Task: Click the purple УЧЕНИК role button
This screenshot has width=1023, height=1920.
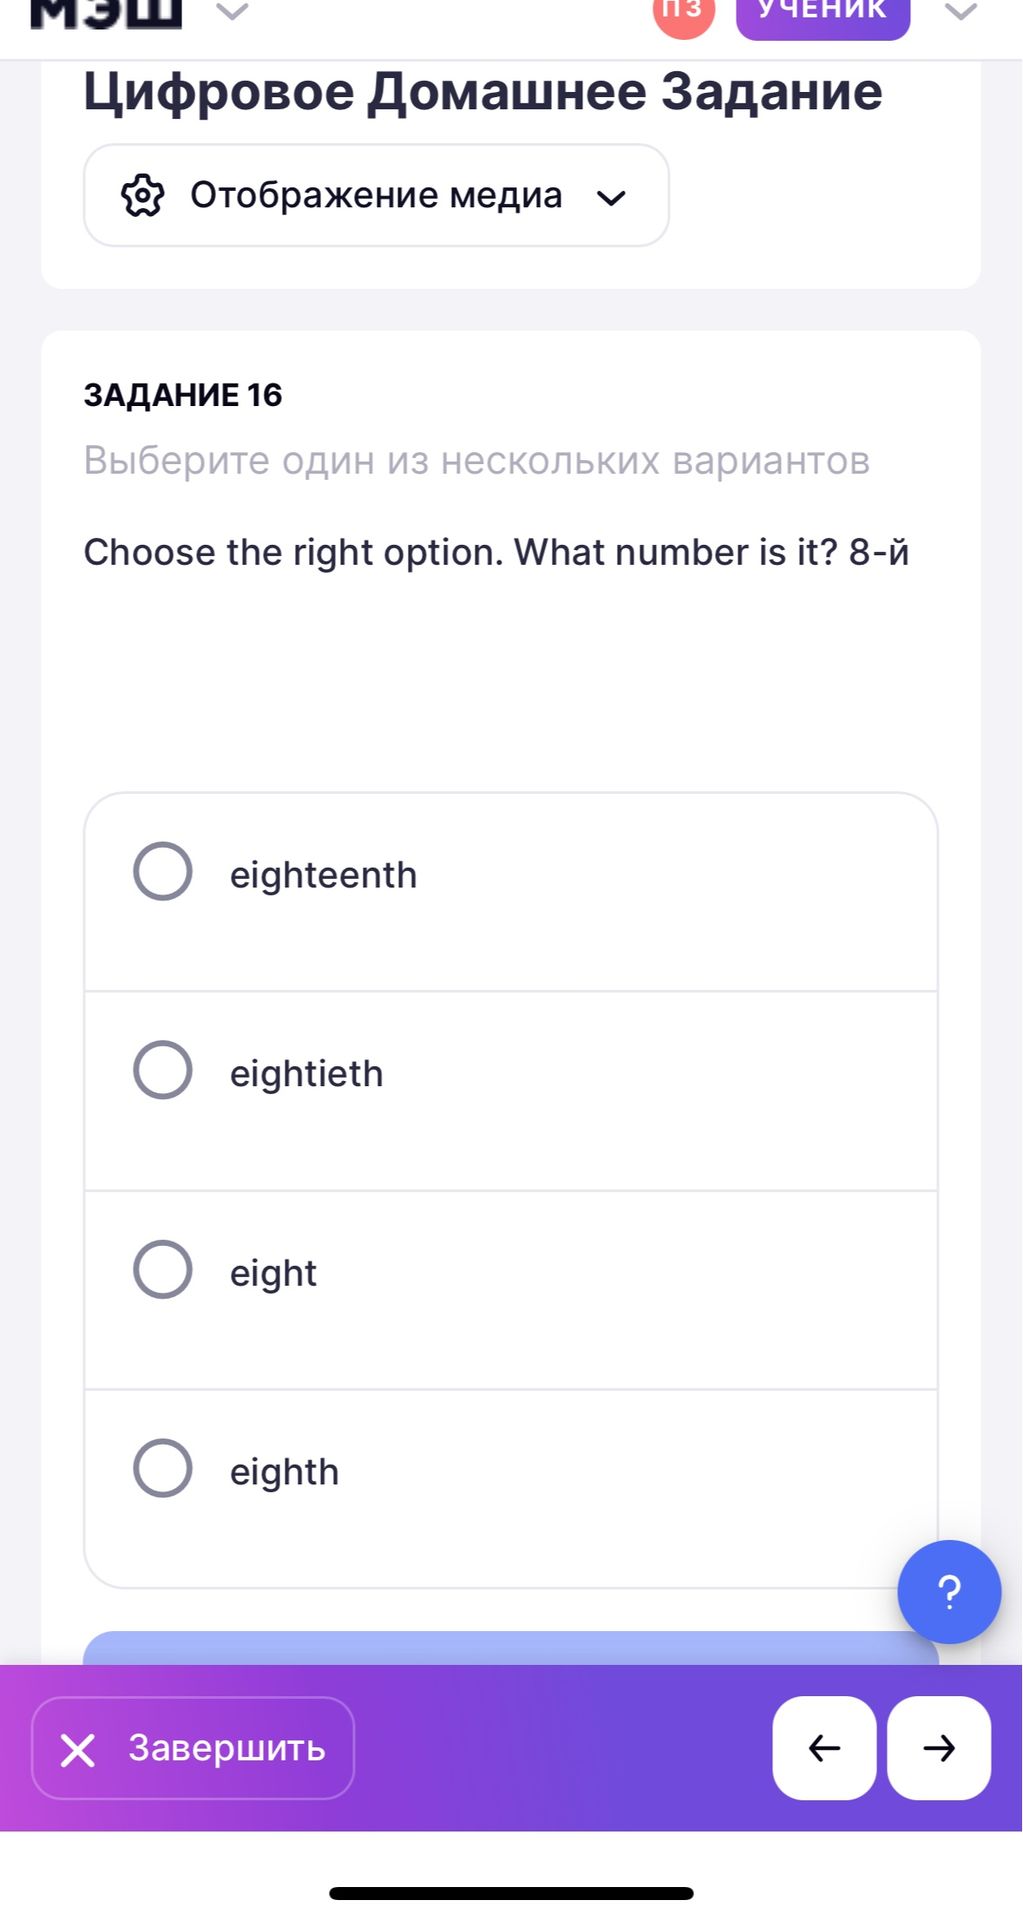Action: tap(823, 14)
